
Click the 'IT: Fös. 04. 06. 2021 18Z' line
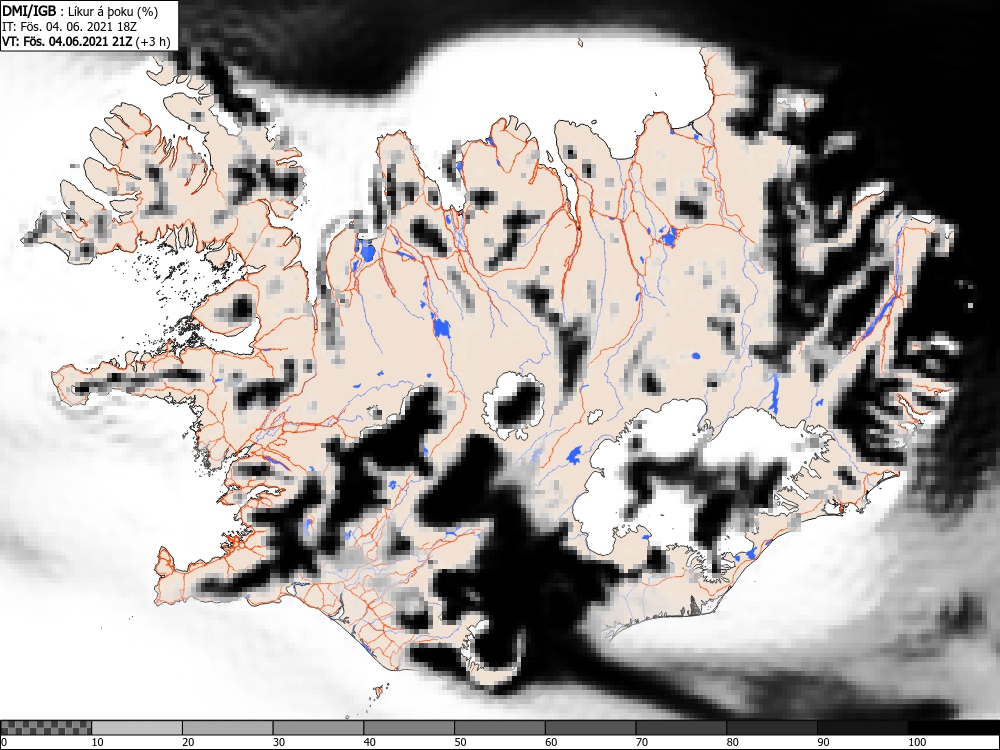pos(70,27)
